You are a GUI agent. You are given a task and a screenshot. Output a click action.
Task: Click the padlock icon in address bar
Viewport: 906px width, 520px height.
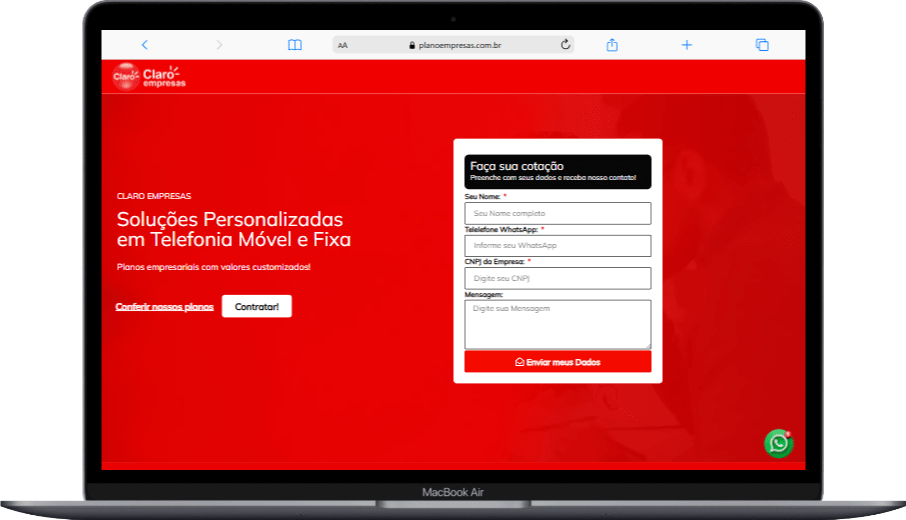[x=410, y=45]
